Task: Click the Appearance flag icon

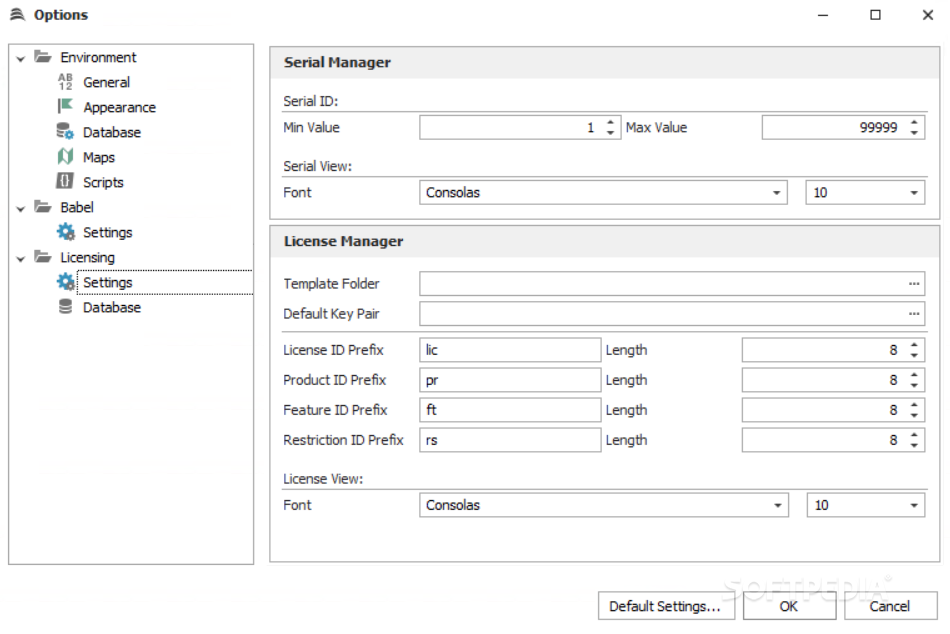Action: click(65, 107)
